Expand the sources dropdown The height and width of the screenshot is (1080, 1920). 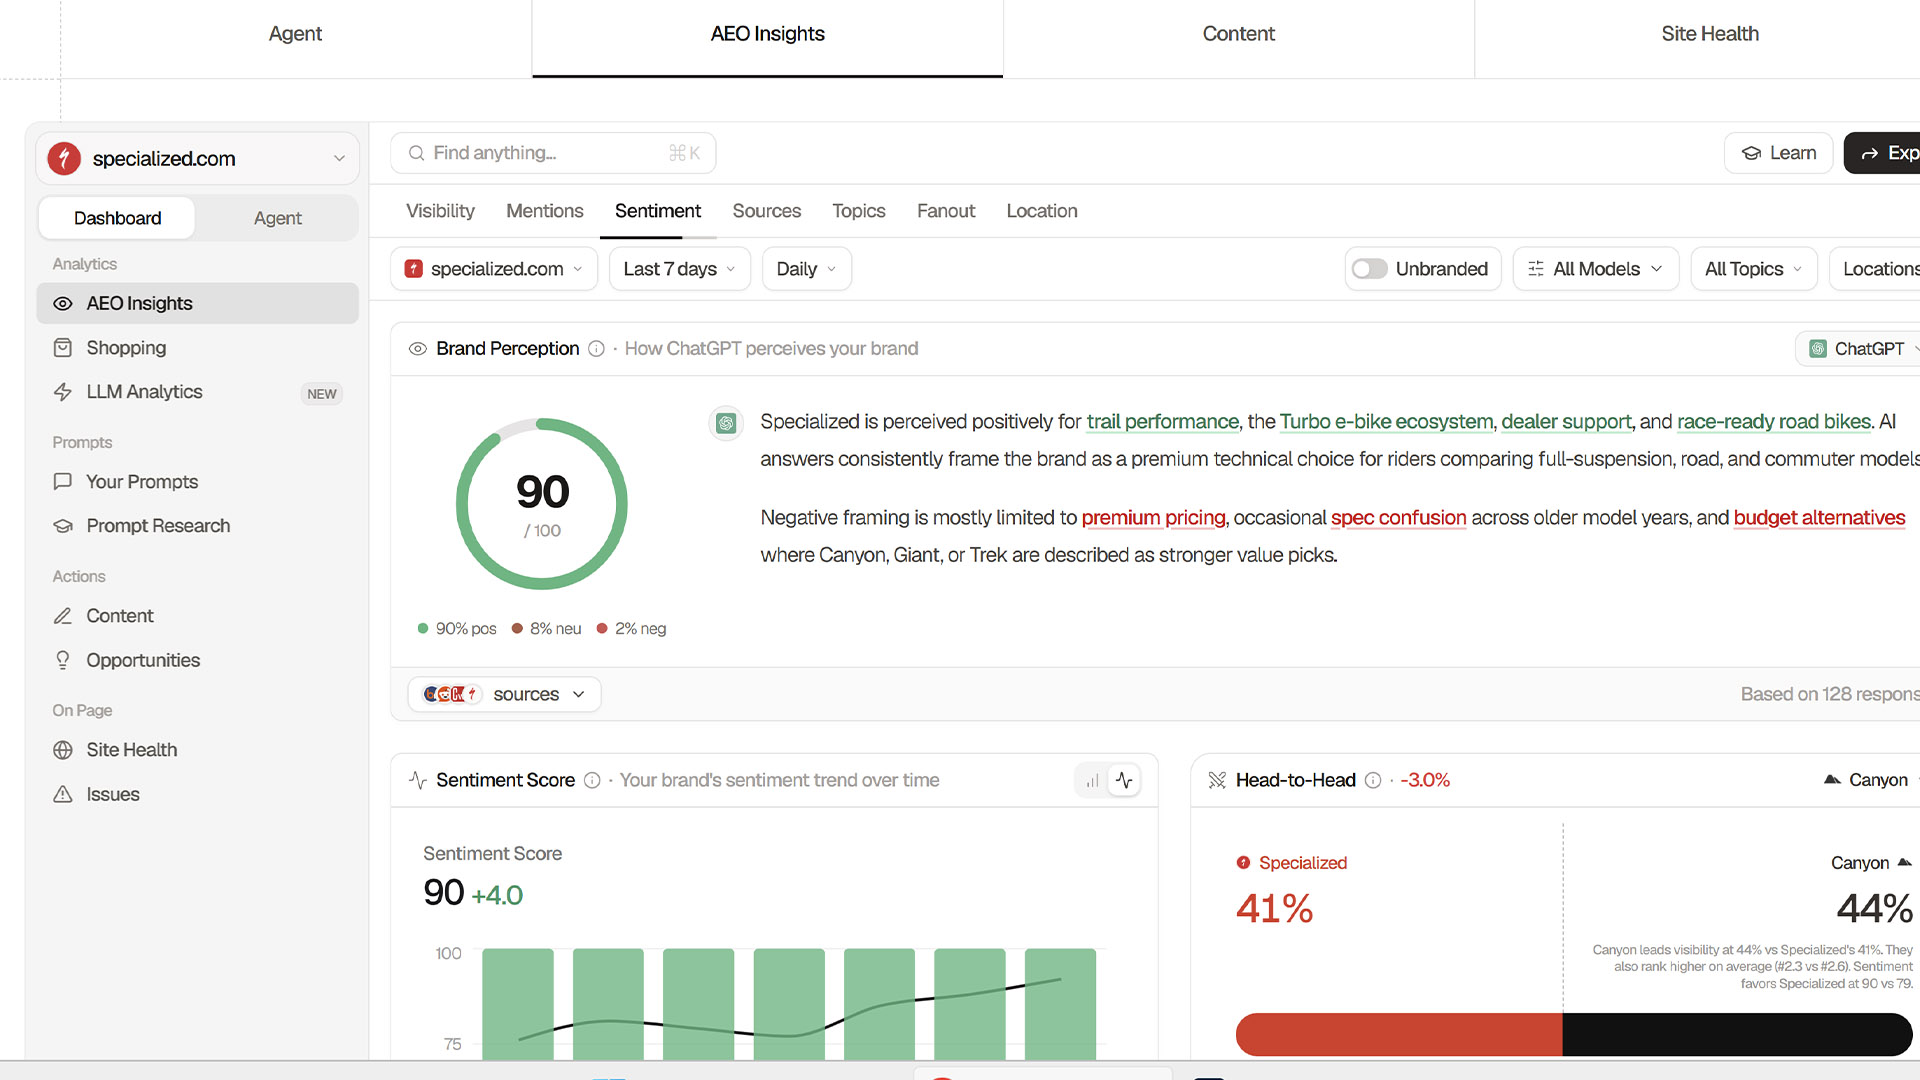pos(504,694)
